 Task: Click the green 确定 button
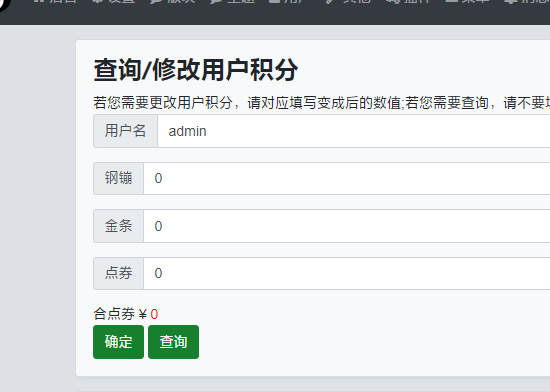(119, 342)
